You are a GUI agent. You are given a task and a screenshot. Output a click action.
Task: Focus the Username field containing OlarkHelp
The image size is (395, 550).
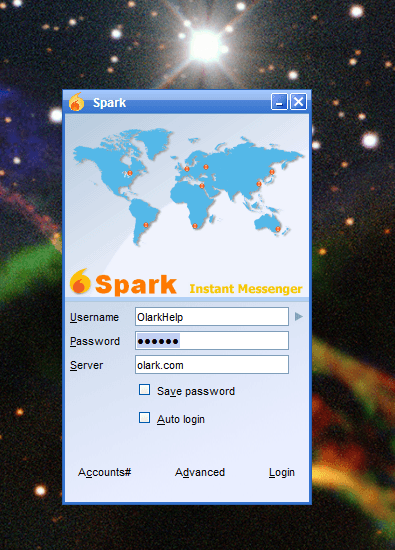212,317
